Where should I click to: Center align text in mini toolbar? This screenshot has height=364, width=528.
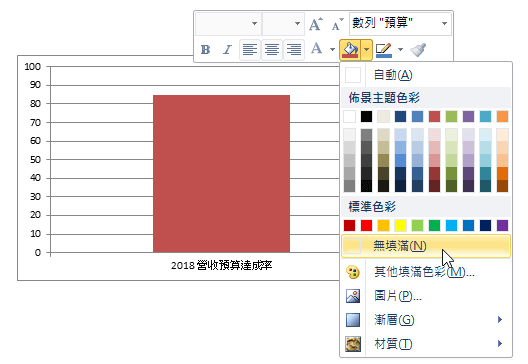point(272,50)
